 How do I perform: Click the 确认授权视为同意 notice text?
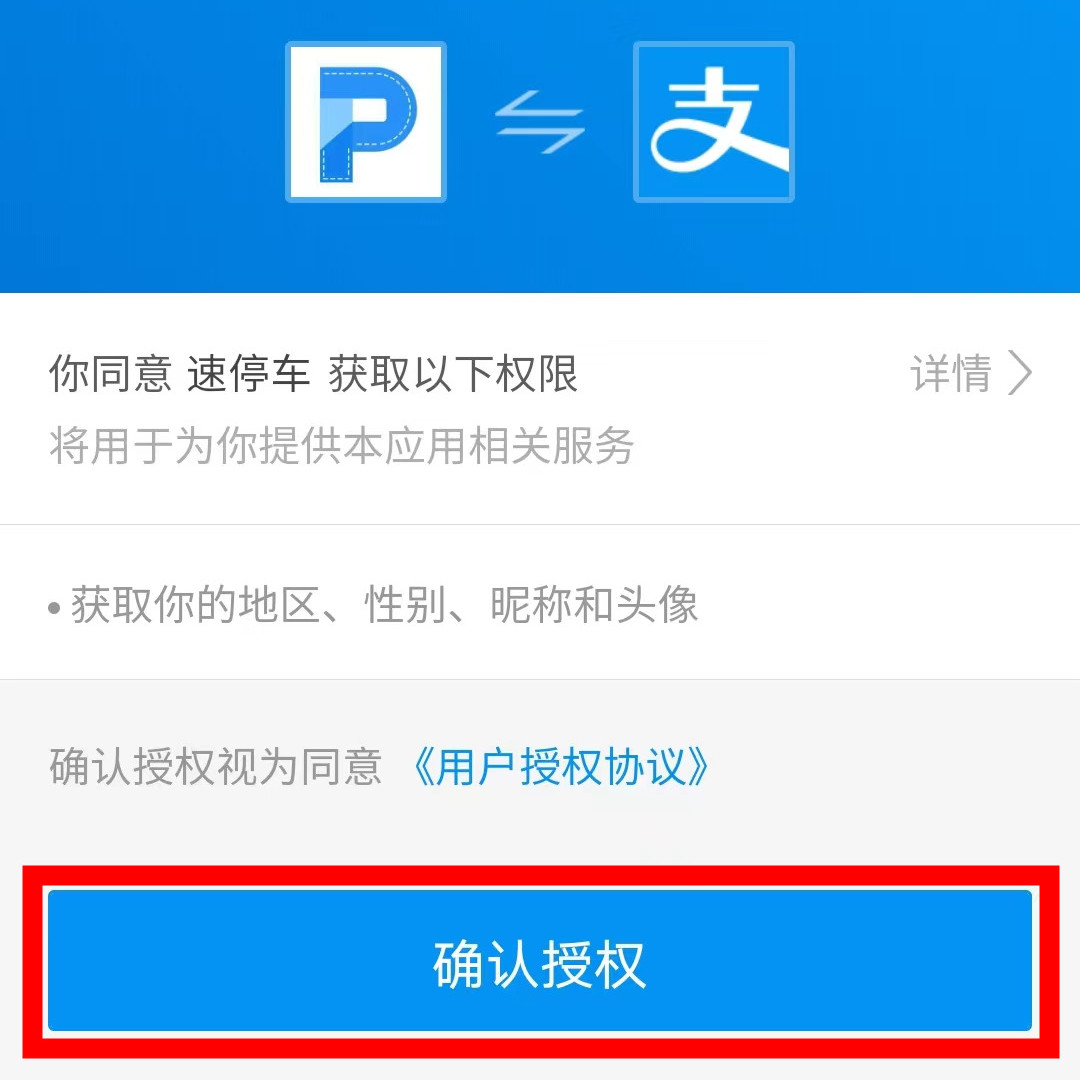(x=215, y=766)
